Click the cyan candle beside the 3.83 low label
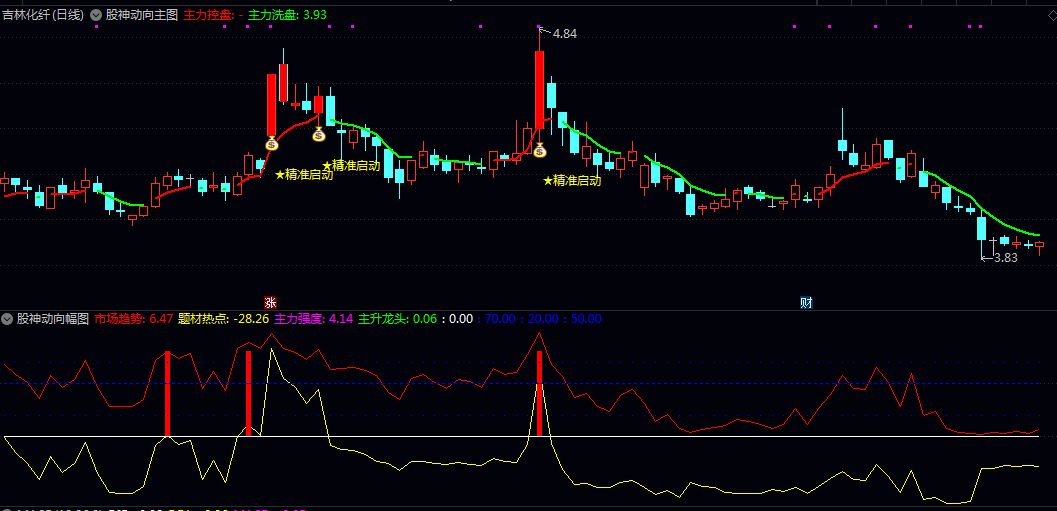Image resolution: width=1057 pixels, height=511 pixels. [982, 229]
